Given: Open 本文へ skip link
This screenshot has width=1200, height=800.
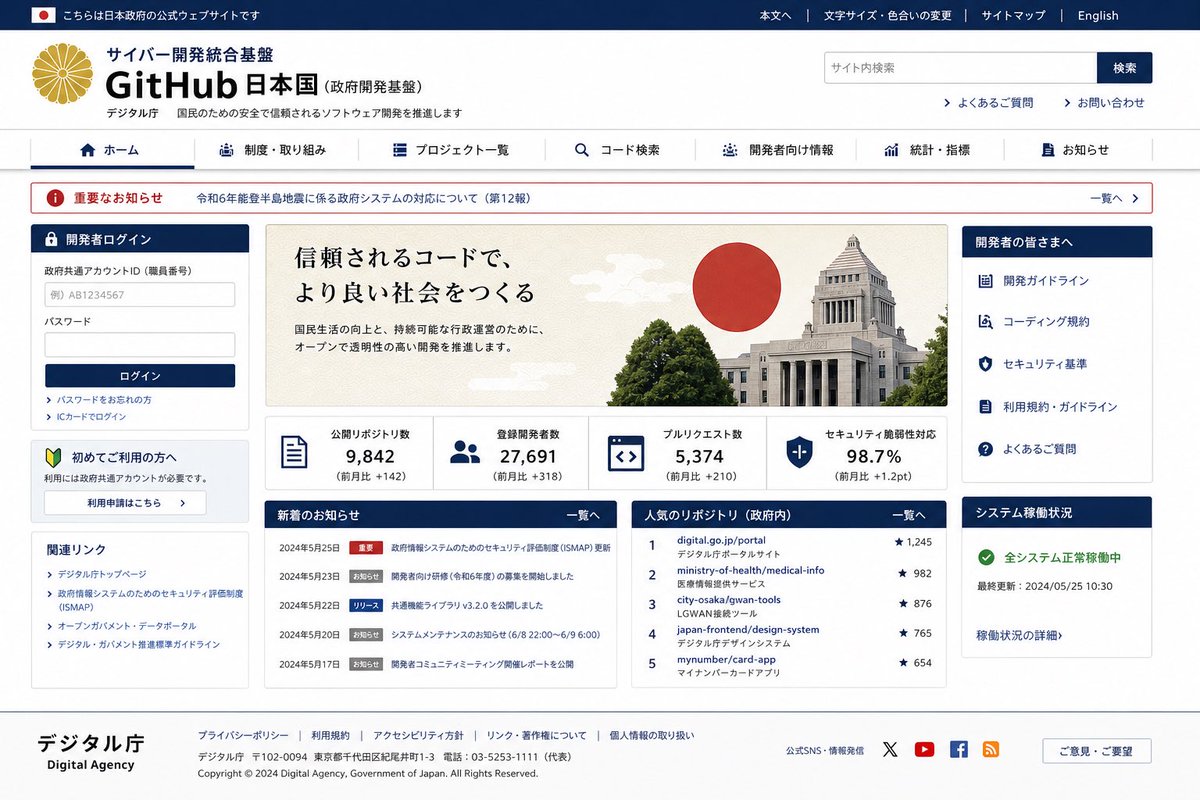Looking at the screenshot, I should (775, 15).
